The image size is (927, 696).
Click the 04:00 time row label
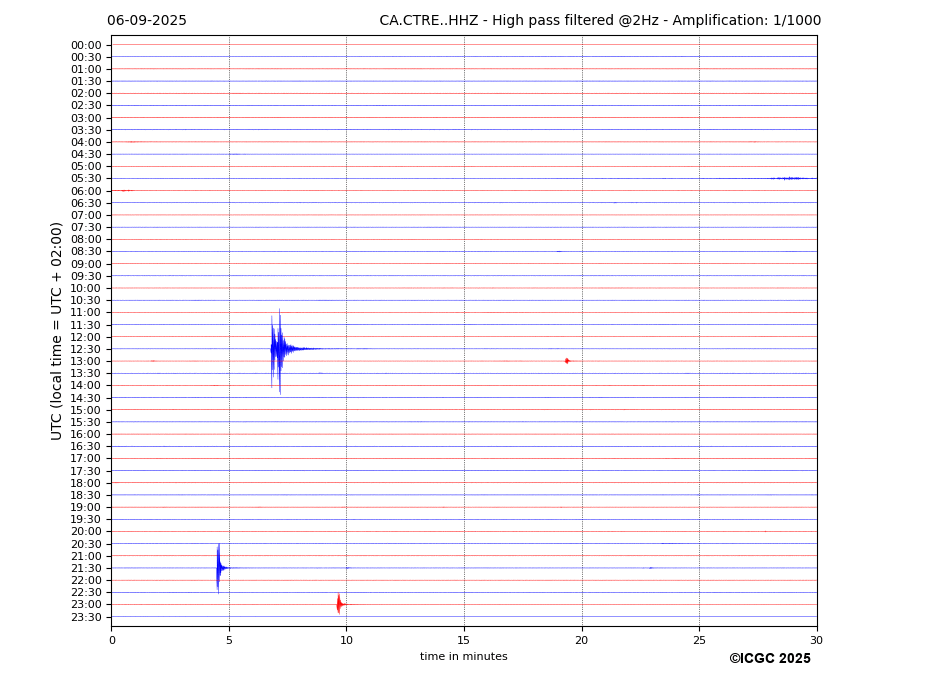coord(86,143)
